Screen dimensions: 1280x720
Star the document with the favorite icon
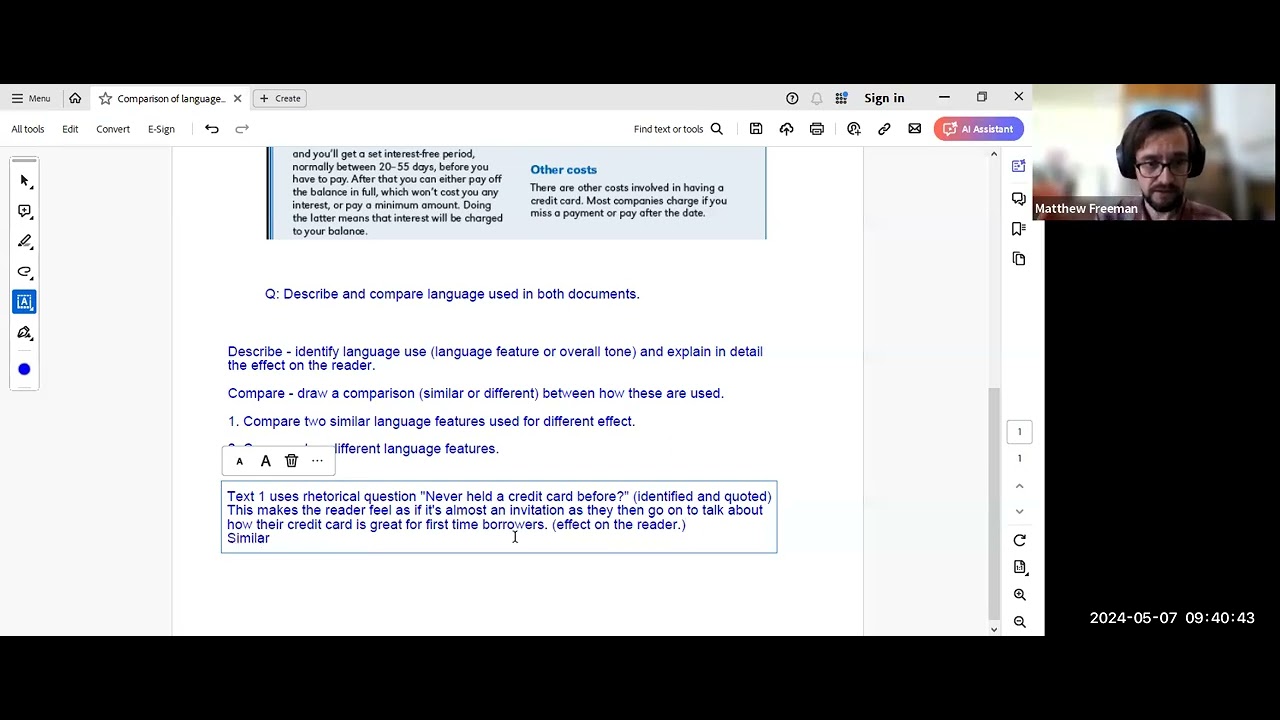coord(105,98)
